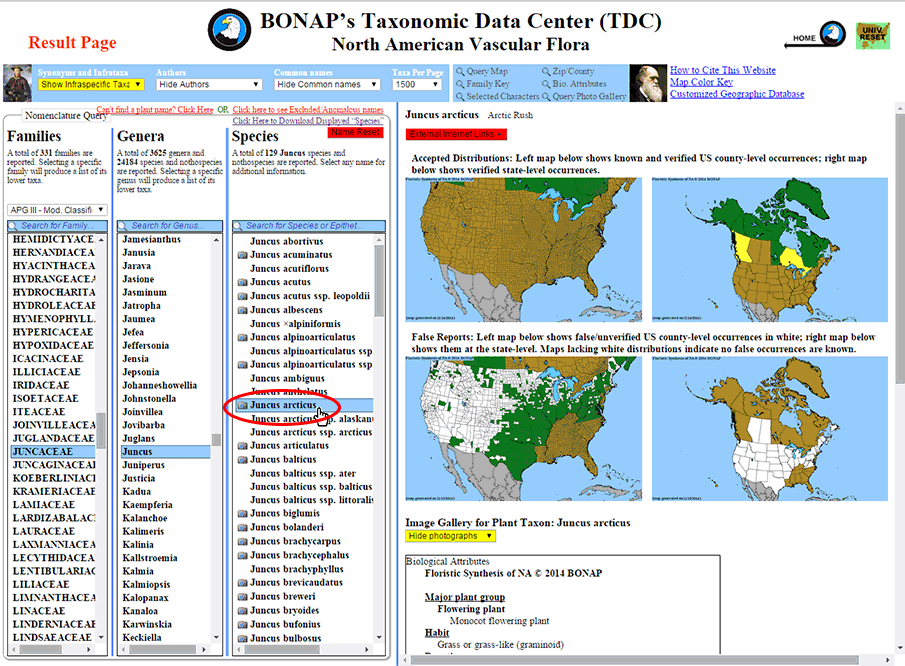Click the camera icon beside Juncus brachycarpus
This screenshot has width=905, height=666.
(x=243, y=541)
